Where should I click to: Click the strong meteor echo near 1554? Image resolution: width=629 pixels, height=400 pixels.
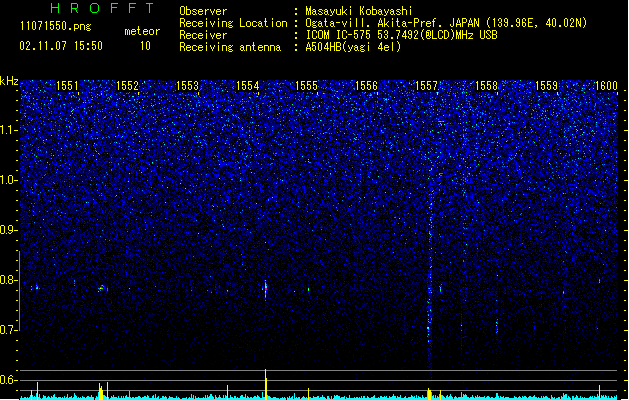tap(265, 289)
